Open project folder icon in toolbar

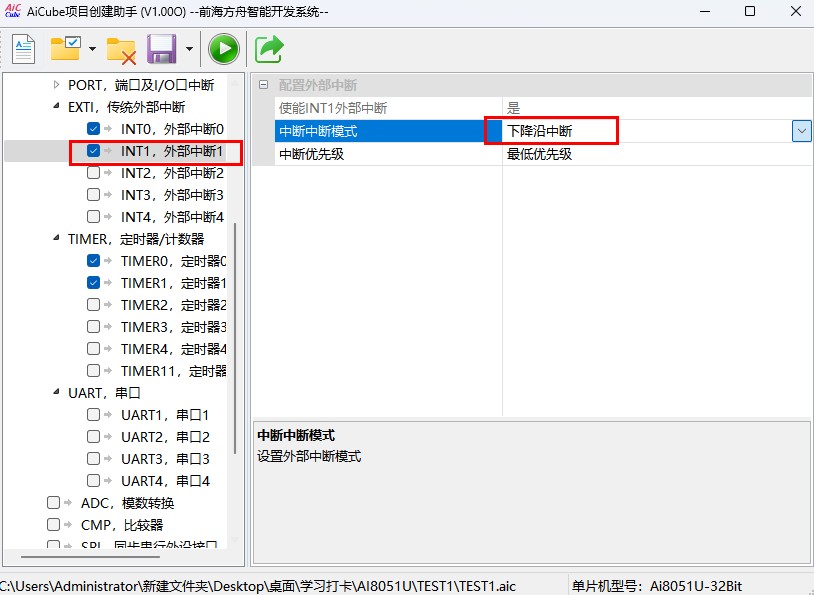pos(65,49)
